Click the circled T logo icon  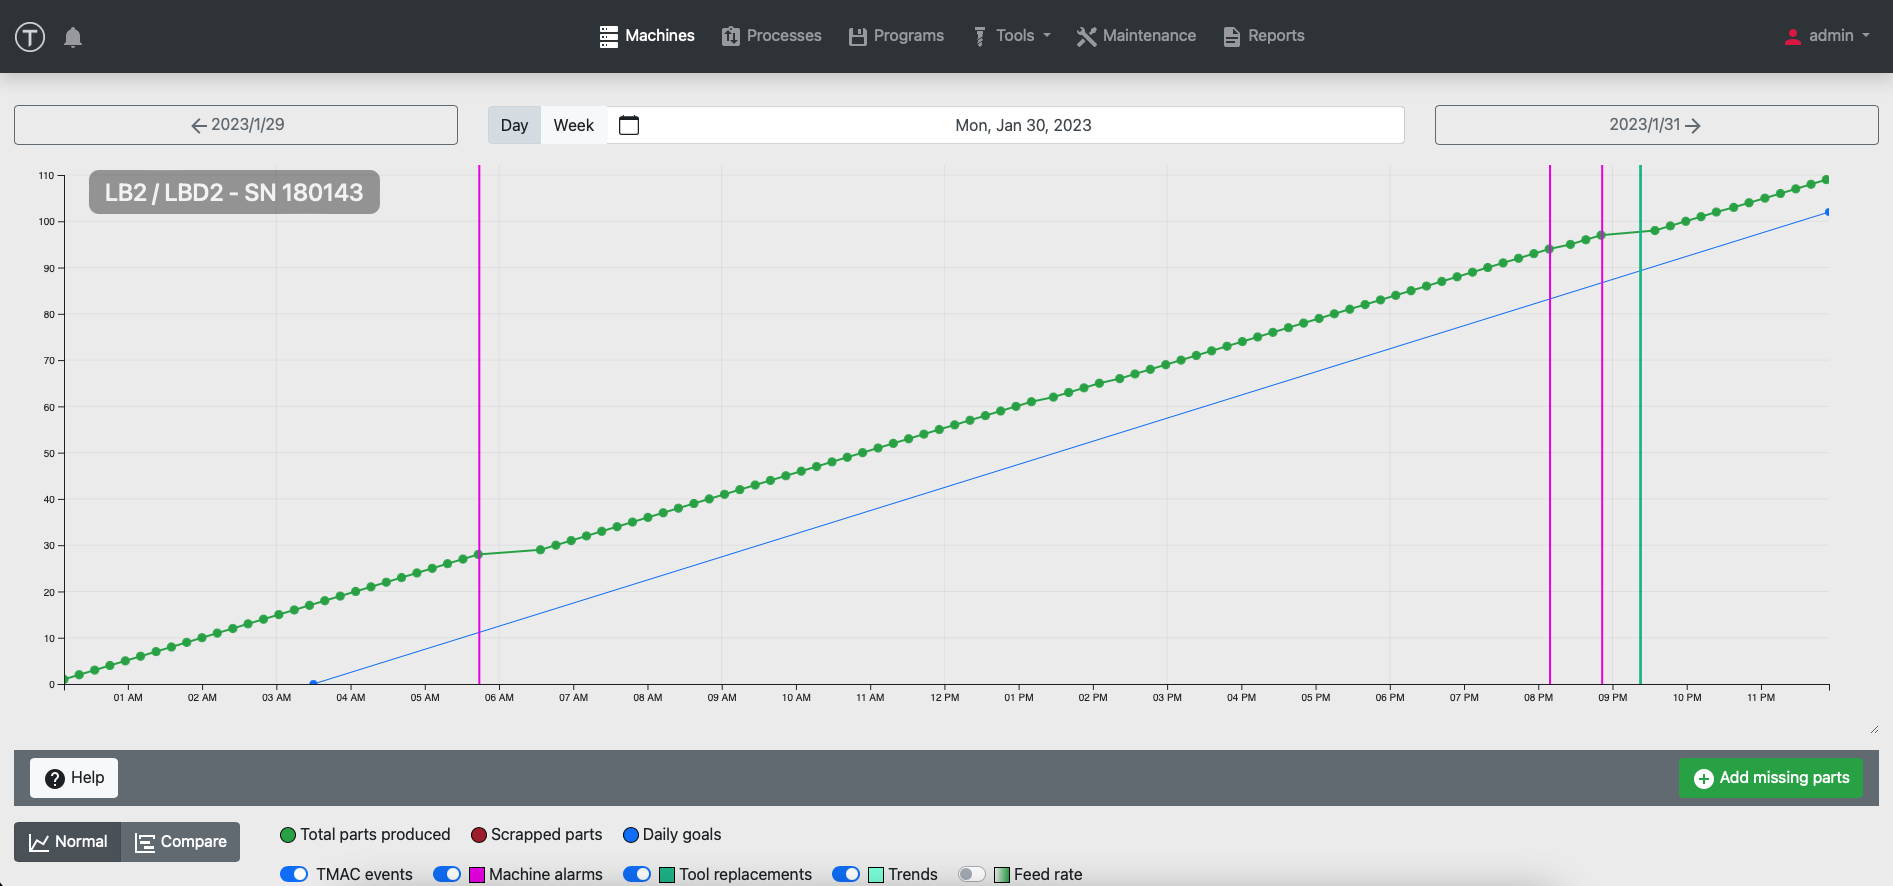click(x=30, y=37)
